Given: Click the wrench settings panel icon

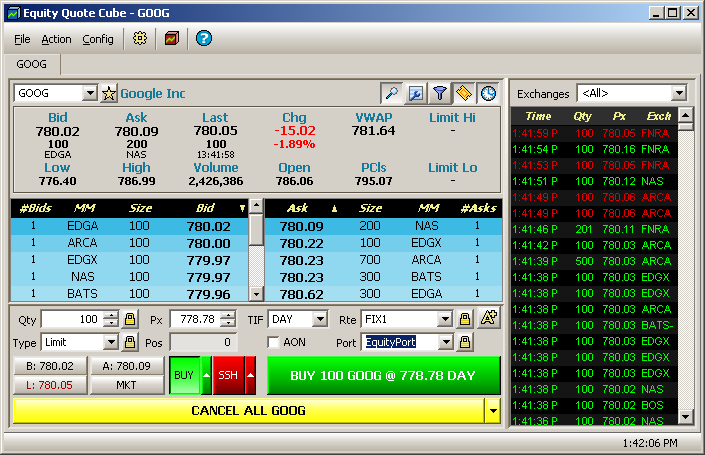Looking at the screenshot, I should pyautogui.click(x=416, y=94).
